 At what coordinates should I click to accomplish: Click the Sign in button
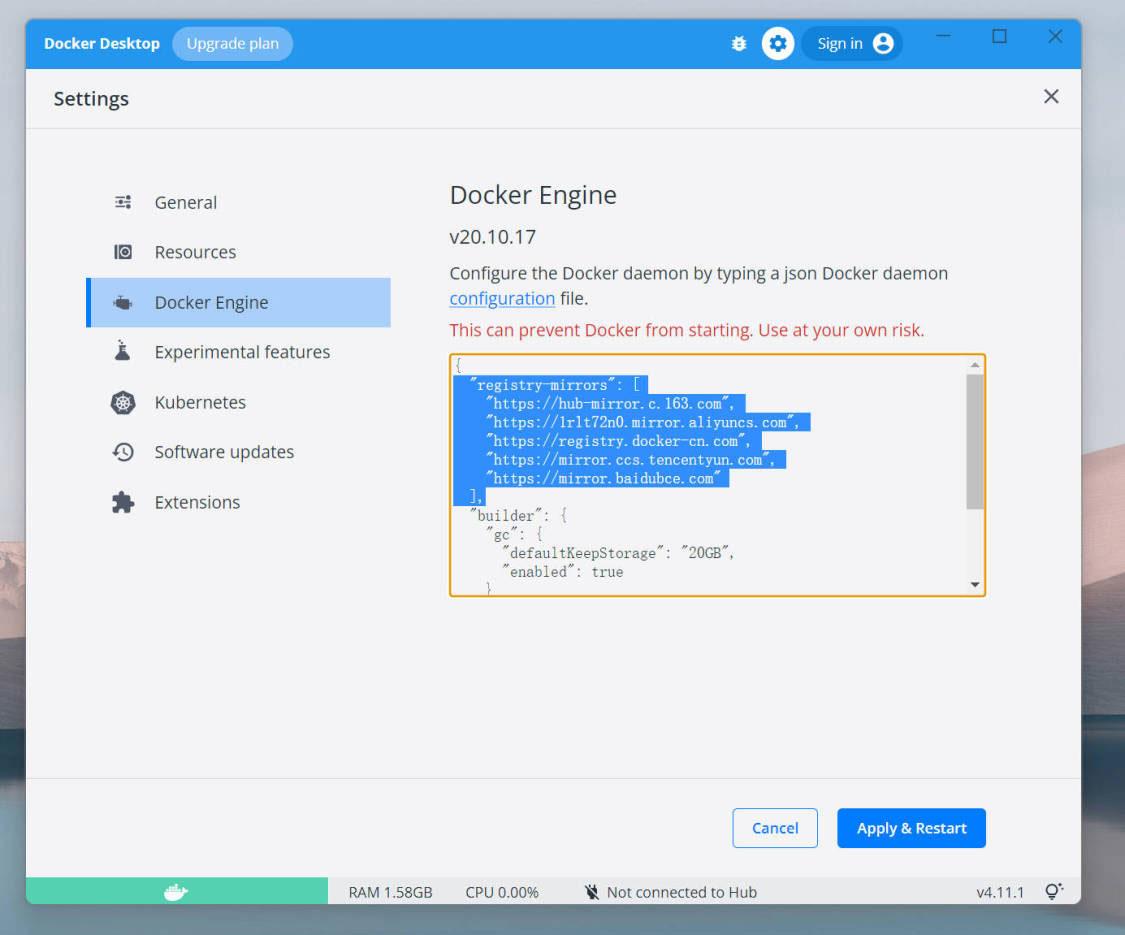tap(852, 44)
